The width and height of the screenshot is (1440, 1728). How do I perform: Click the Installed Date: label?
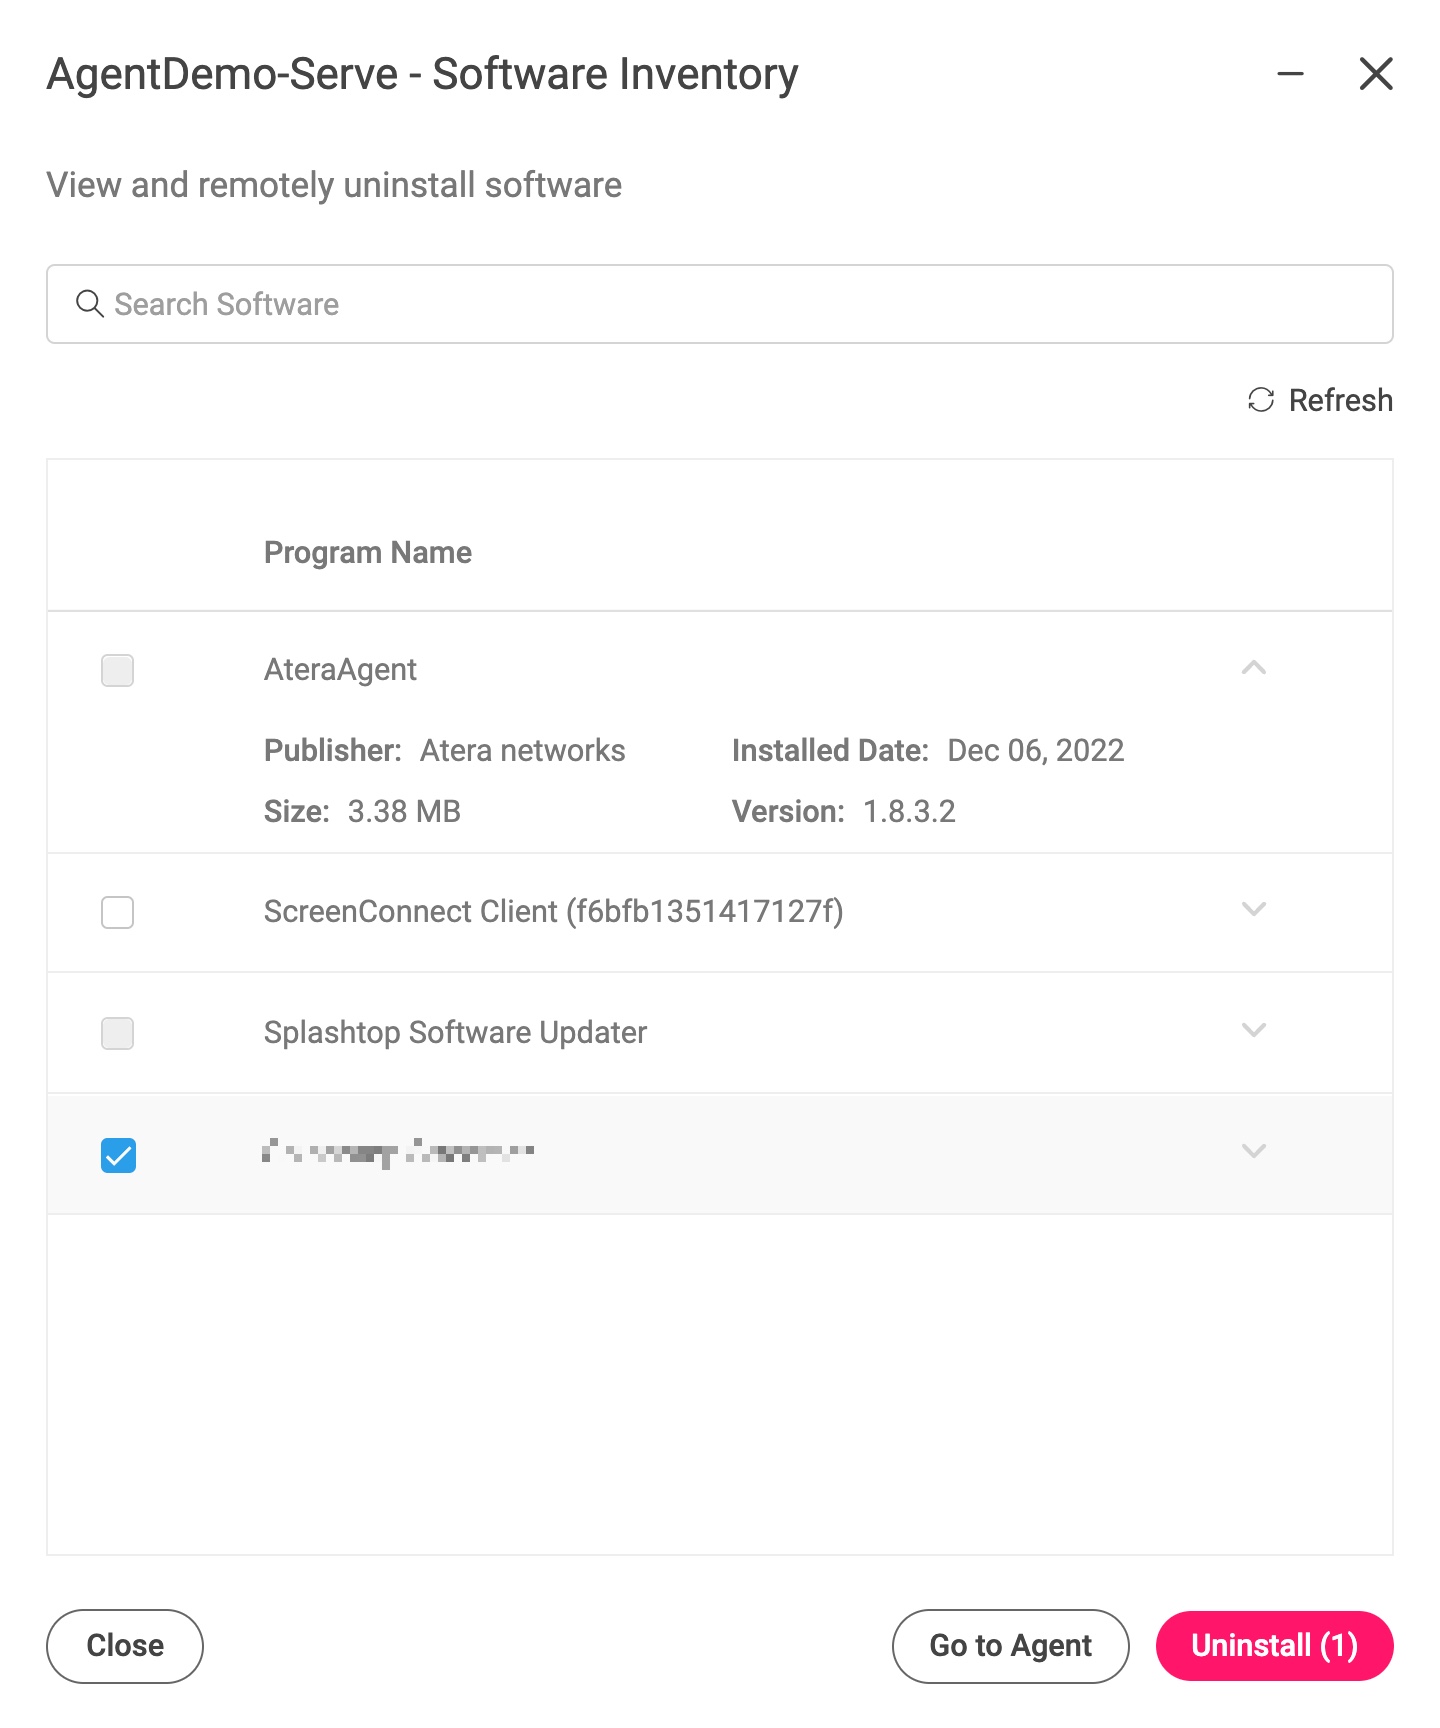pyautogui.click(x=830, y=750)
